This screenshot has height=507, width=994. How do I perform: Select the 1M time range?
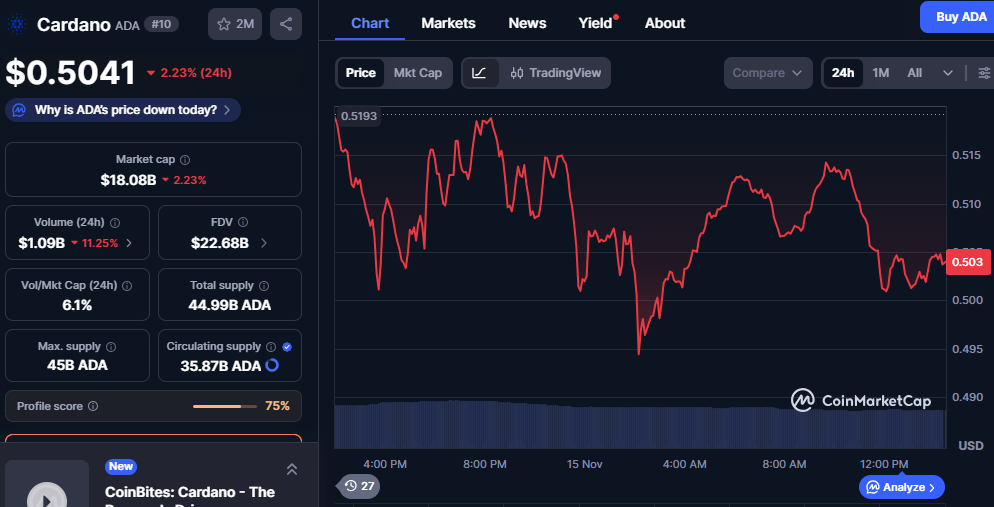point(880,73)
